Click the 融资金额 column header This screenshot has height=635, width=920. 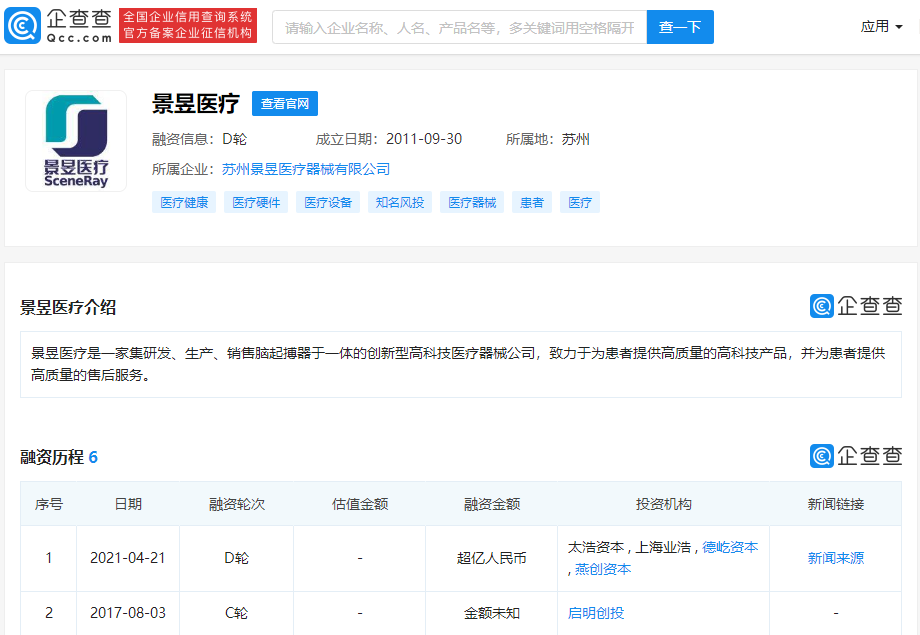pos(492,504)
